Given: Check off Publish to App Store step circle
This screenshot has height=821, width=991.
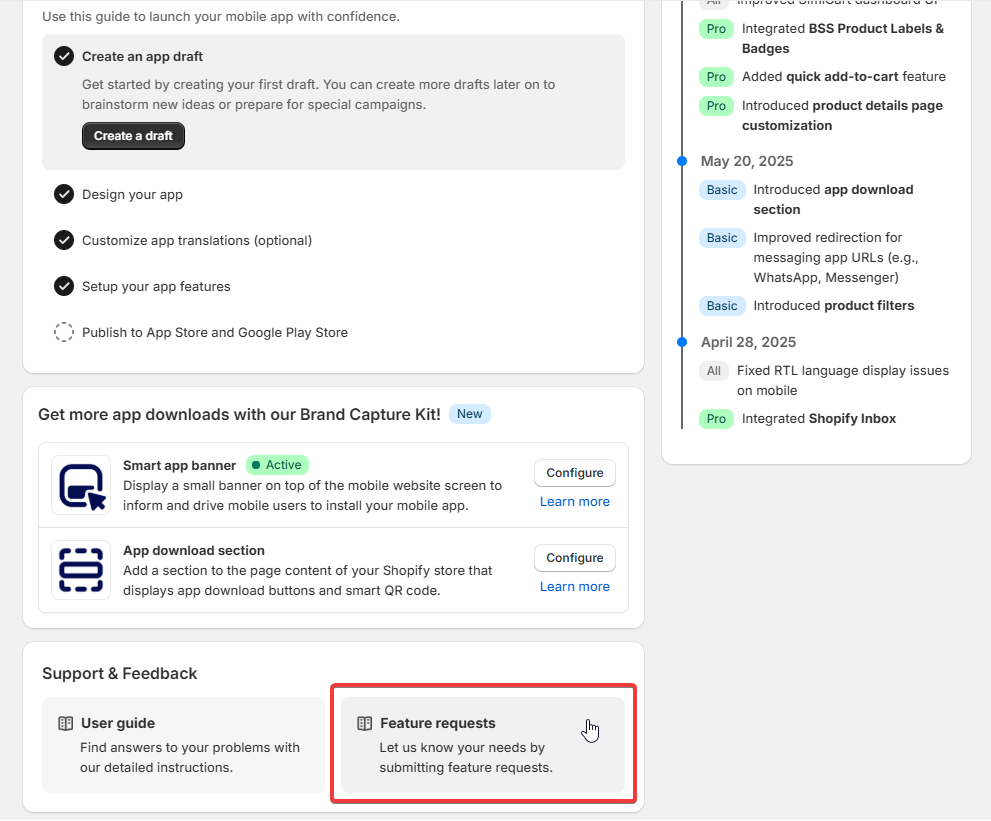Looking at the screenshot, I should pyautogui.click(x=64, y=332).
